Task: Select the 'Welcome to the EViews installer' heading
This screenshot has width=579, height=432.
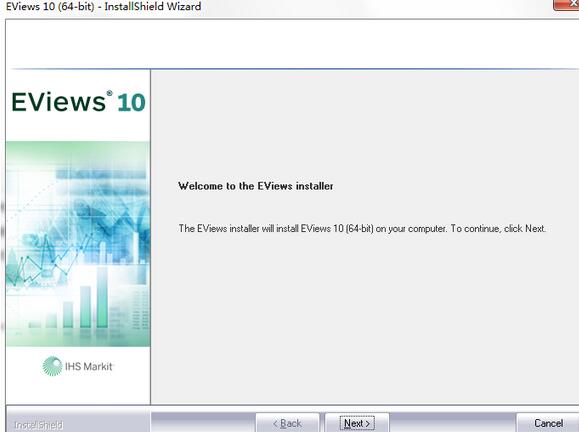Action: pos(256,186)
